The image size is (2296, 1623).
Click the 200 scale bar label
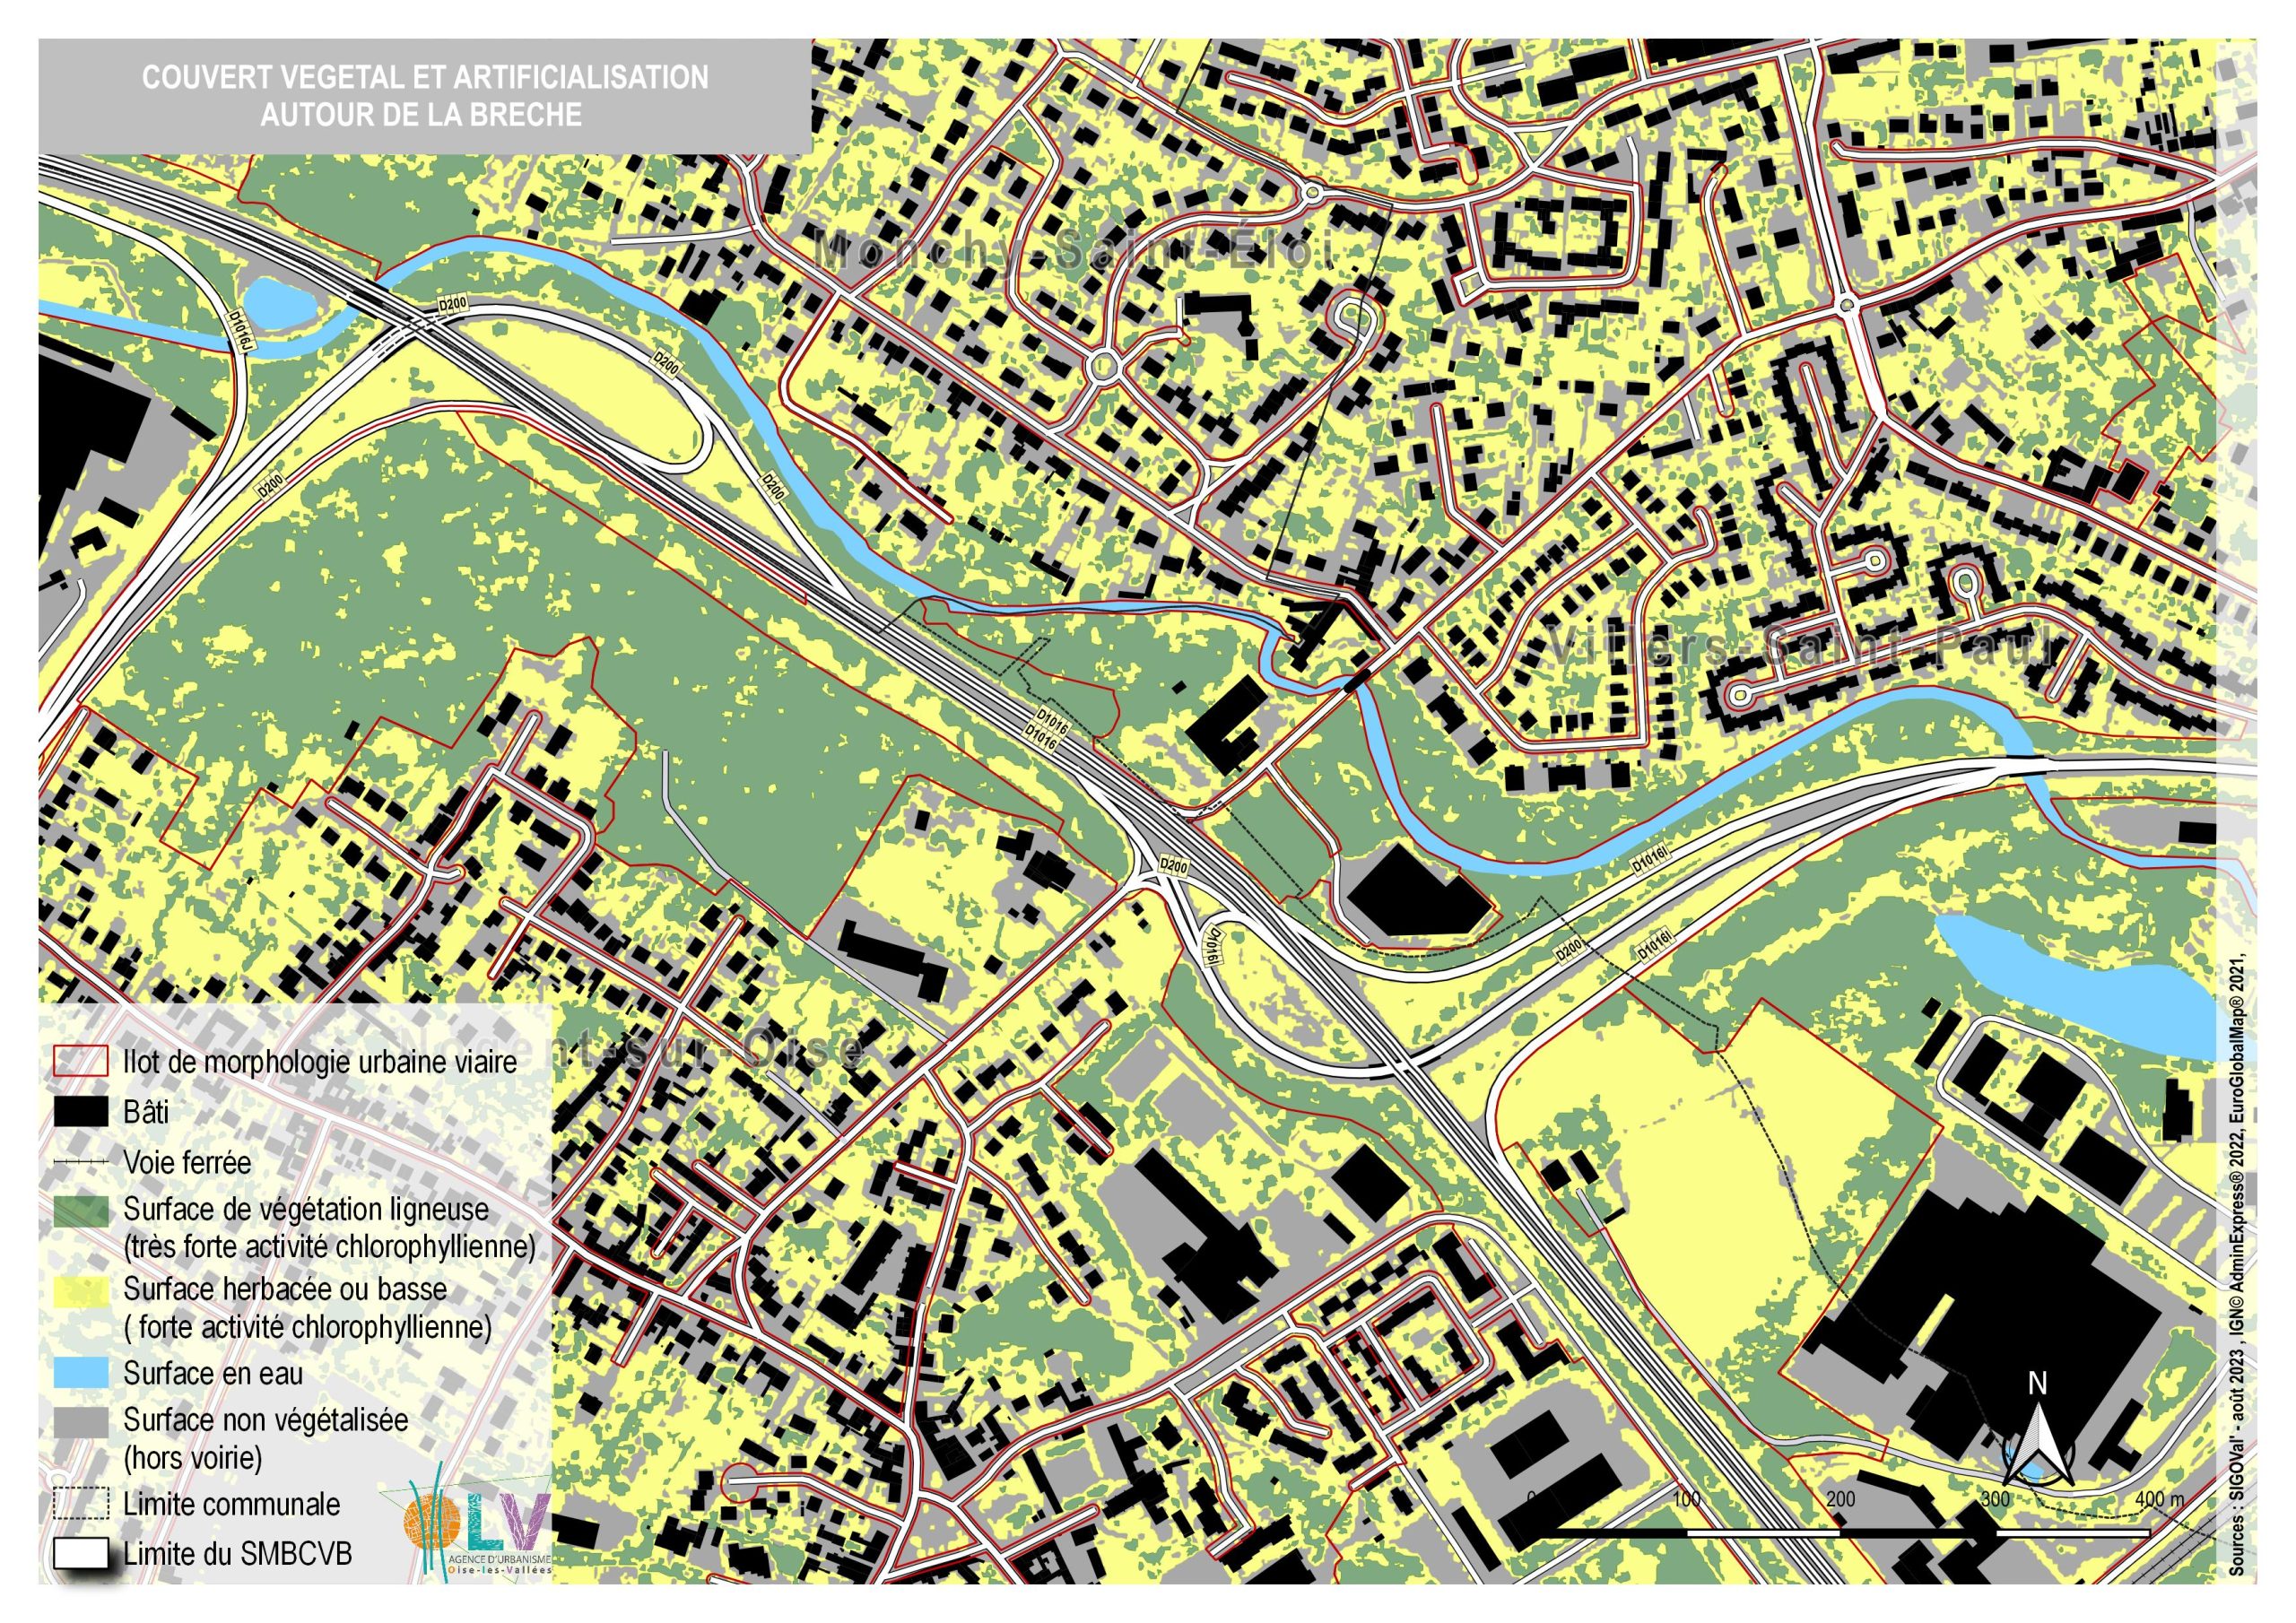pos(1840,1499)
